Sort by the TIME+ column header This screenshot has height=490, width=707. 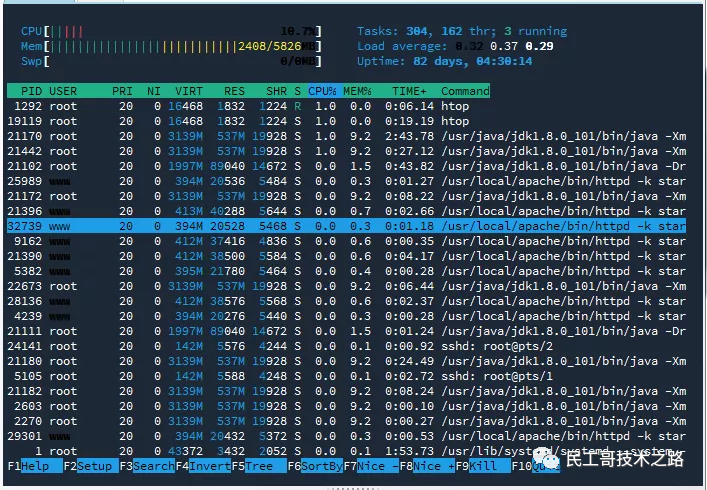(x=409, y=91)
